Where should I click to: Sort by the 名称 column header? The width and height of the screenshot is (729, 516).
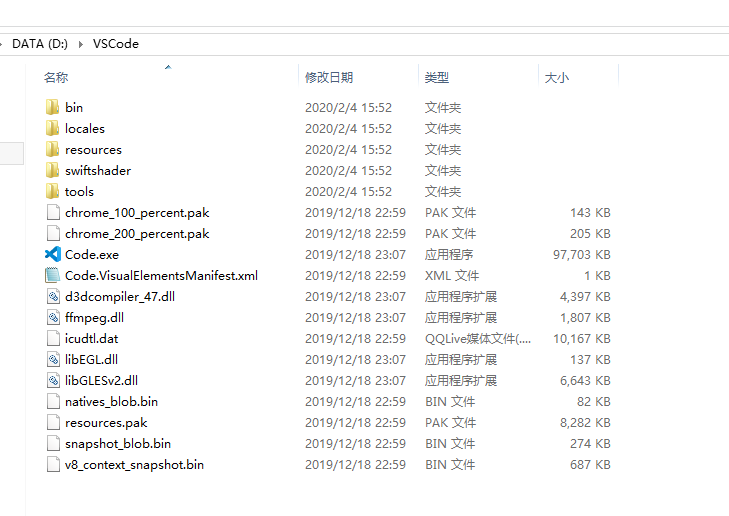coord(56,77)
